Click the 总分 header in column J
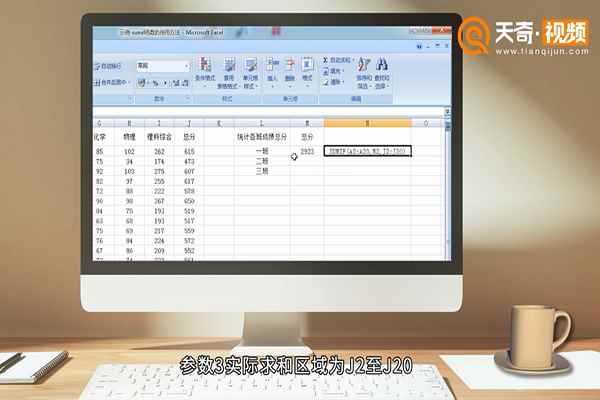 point(189,137)
